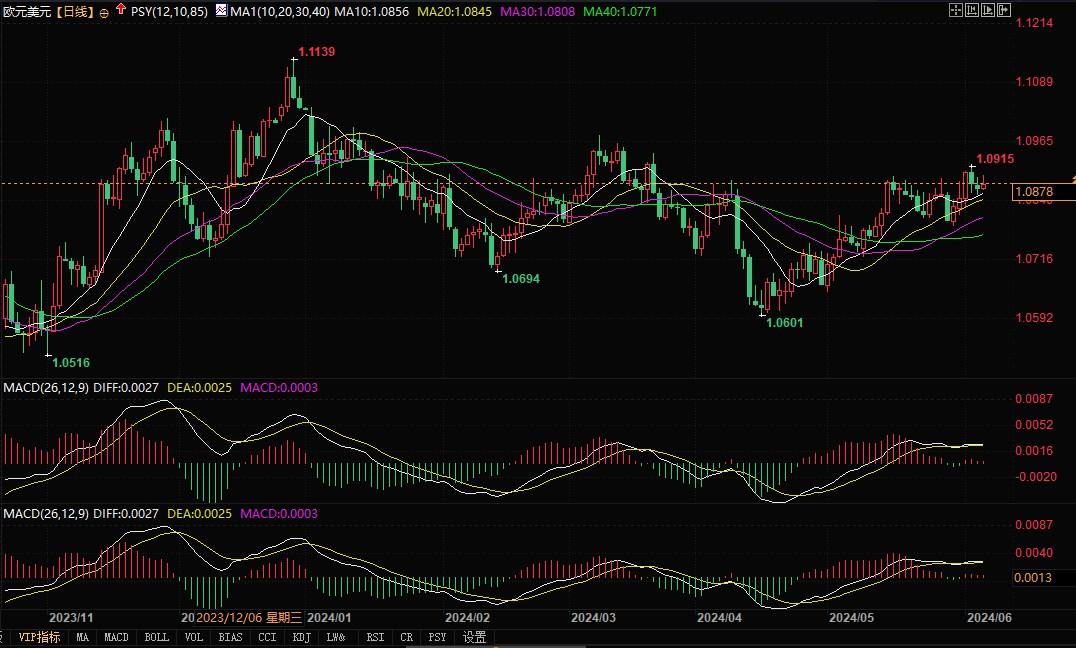Screen dimensions: 1076x648
Task: Click the 1.0516 low price label
Action: coord(71,362)
